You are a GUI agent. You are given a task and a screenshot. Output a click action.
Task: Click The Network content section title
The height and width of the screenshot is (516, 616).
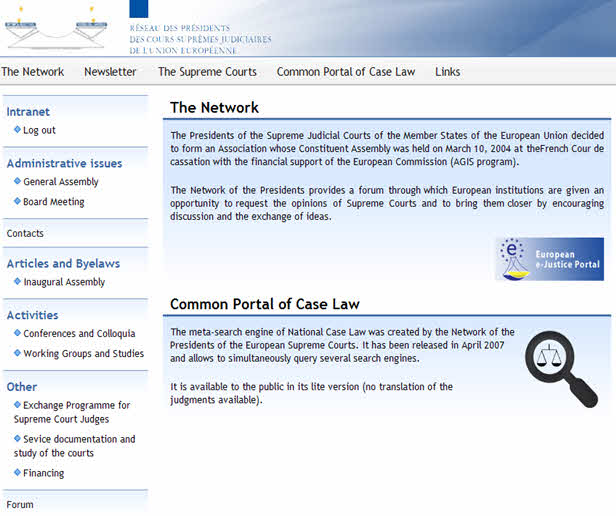214,107
